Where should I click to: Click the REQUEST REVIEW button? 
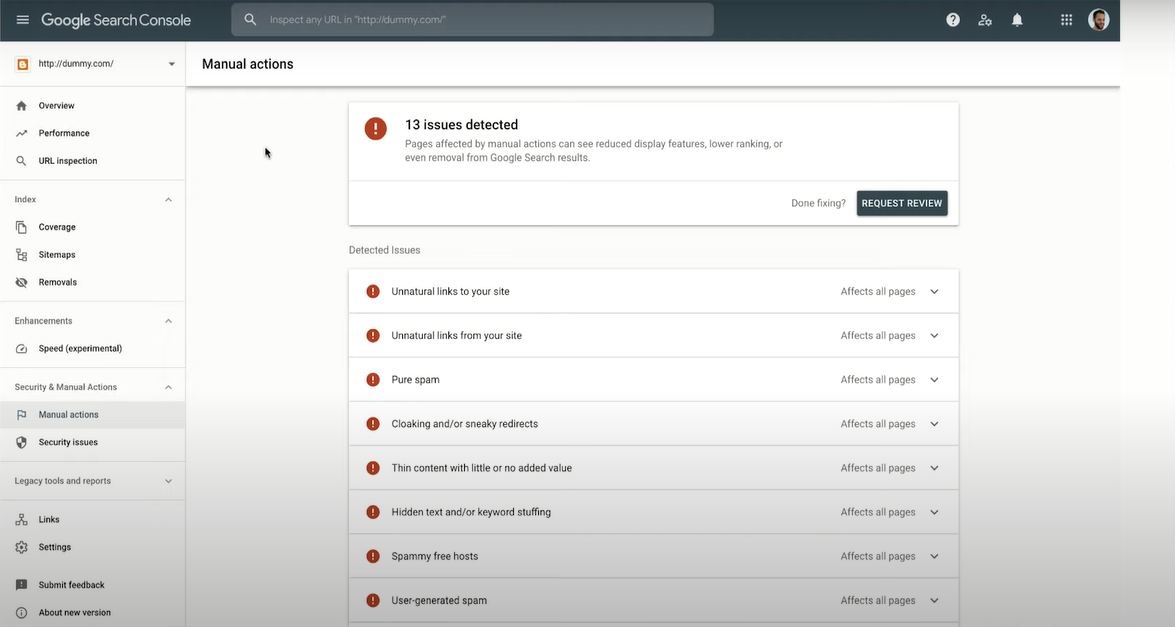coord(901,203)
